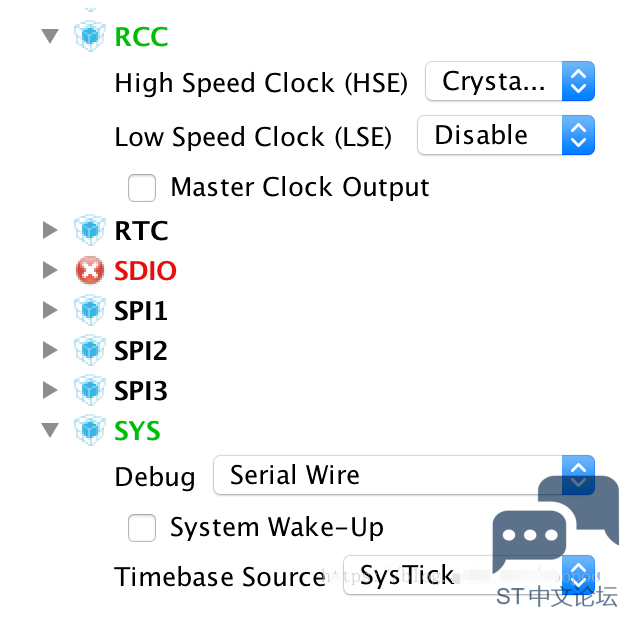Click the red SDIO error icon
630x620 pixels.
click(x=90, y=270)
